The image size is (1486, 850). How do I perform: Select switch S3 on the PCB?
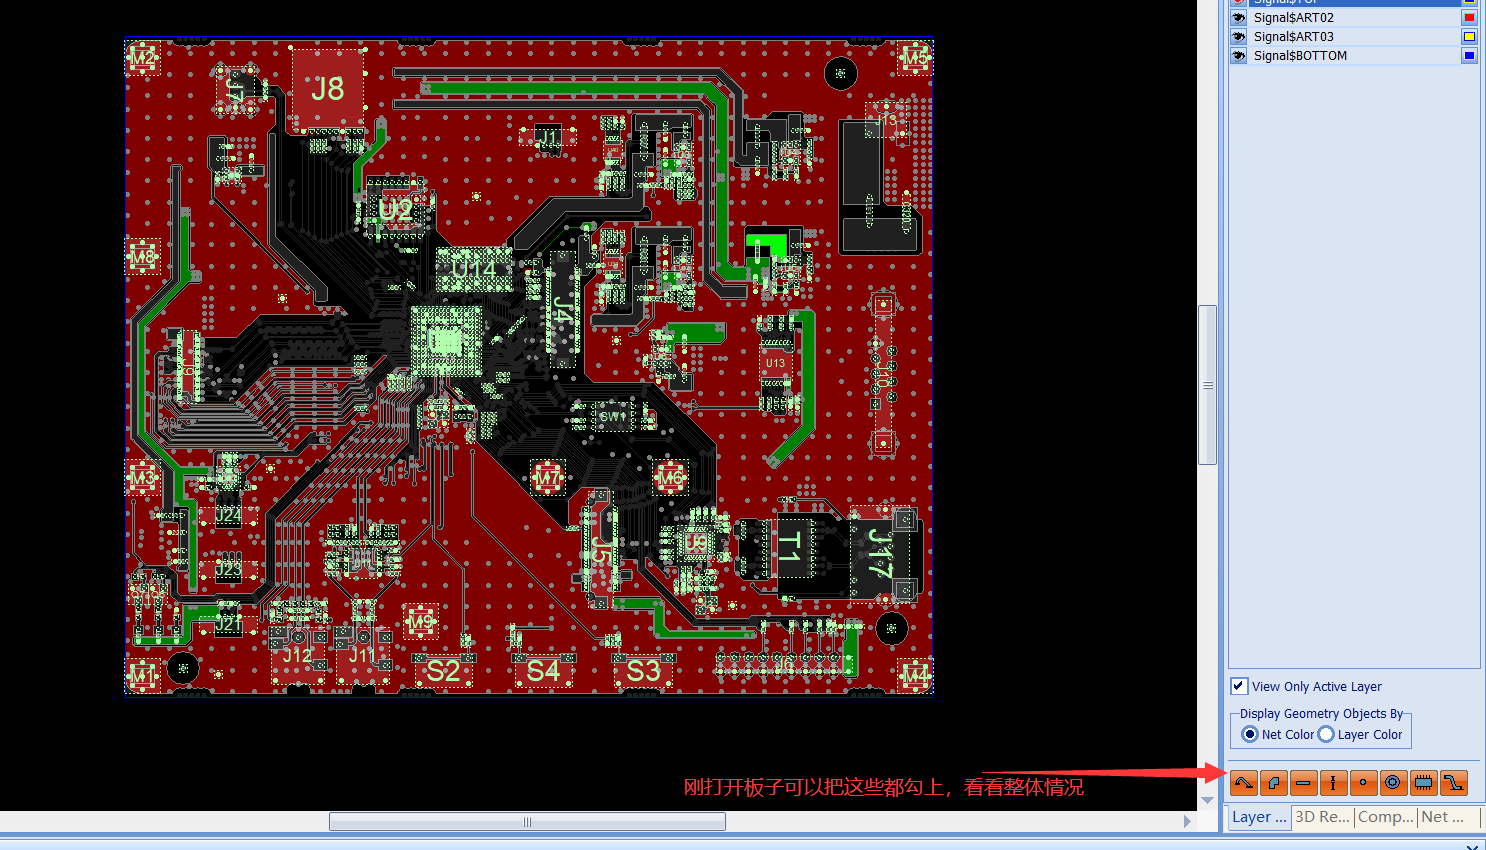643,671
